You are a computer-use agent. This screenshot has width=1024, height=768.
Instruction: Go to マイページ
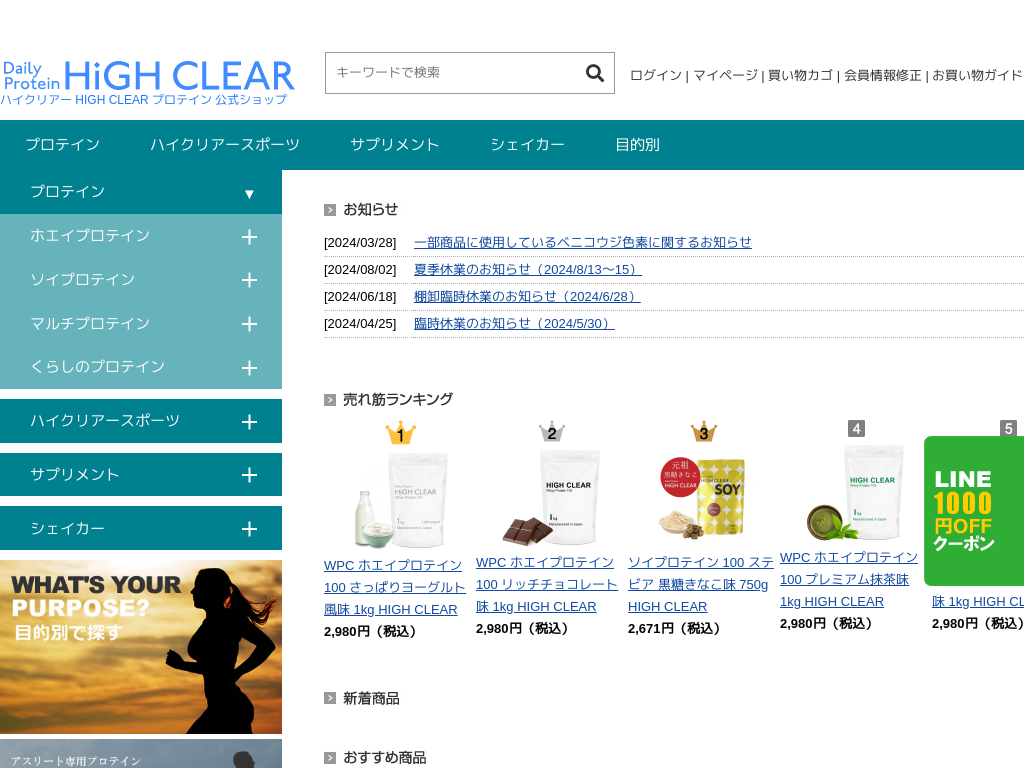725,75
